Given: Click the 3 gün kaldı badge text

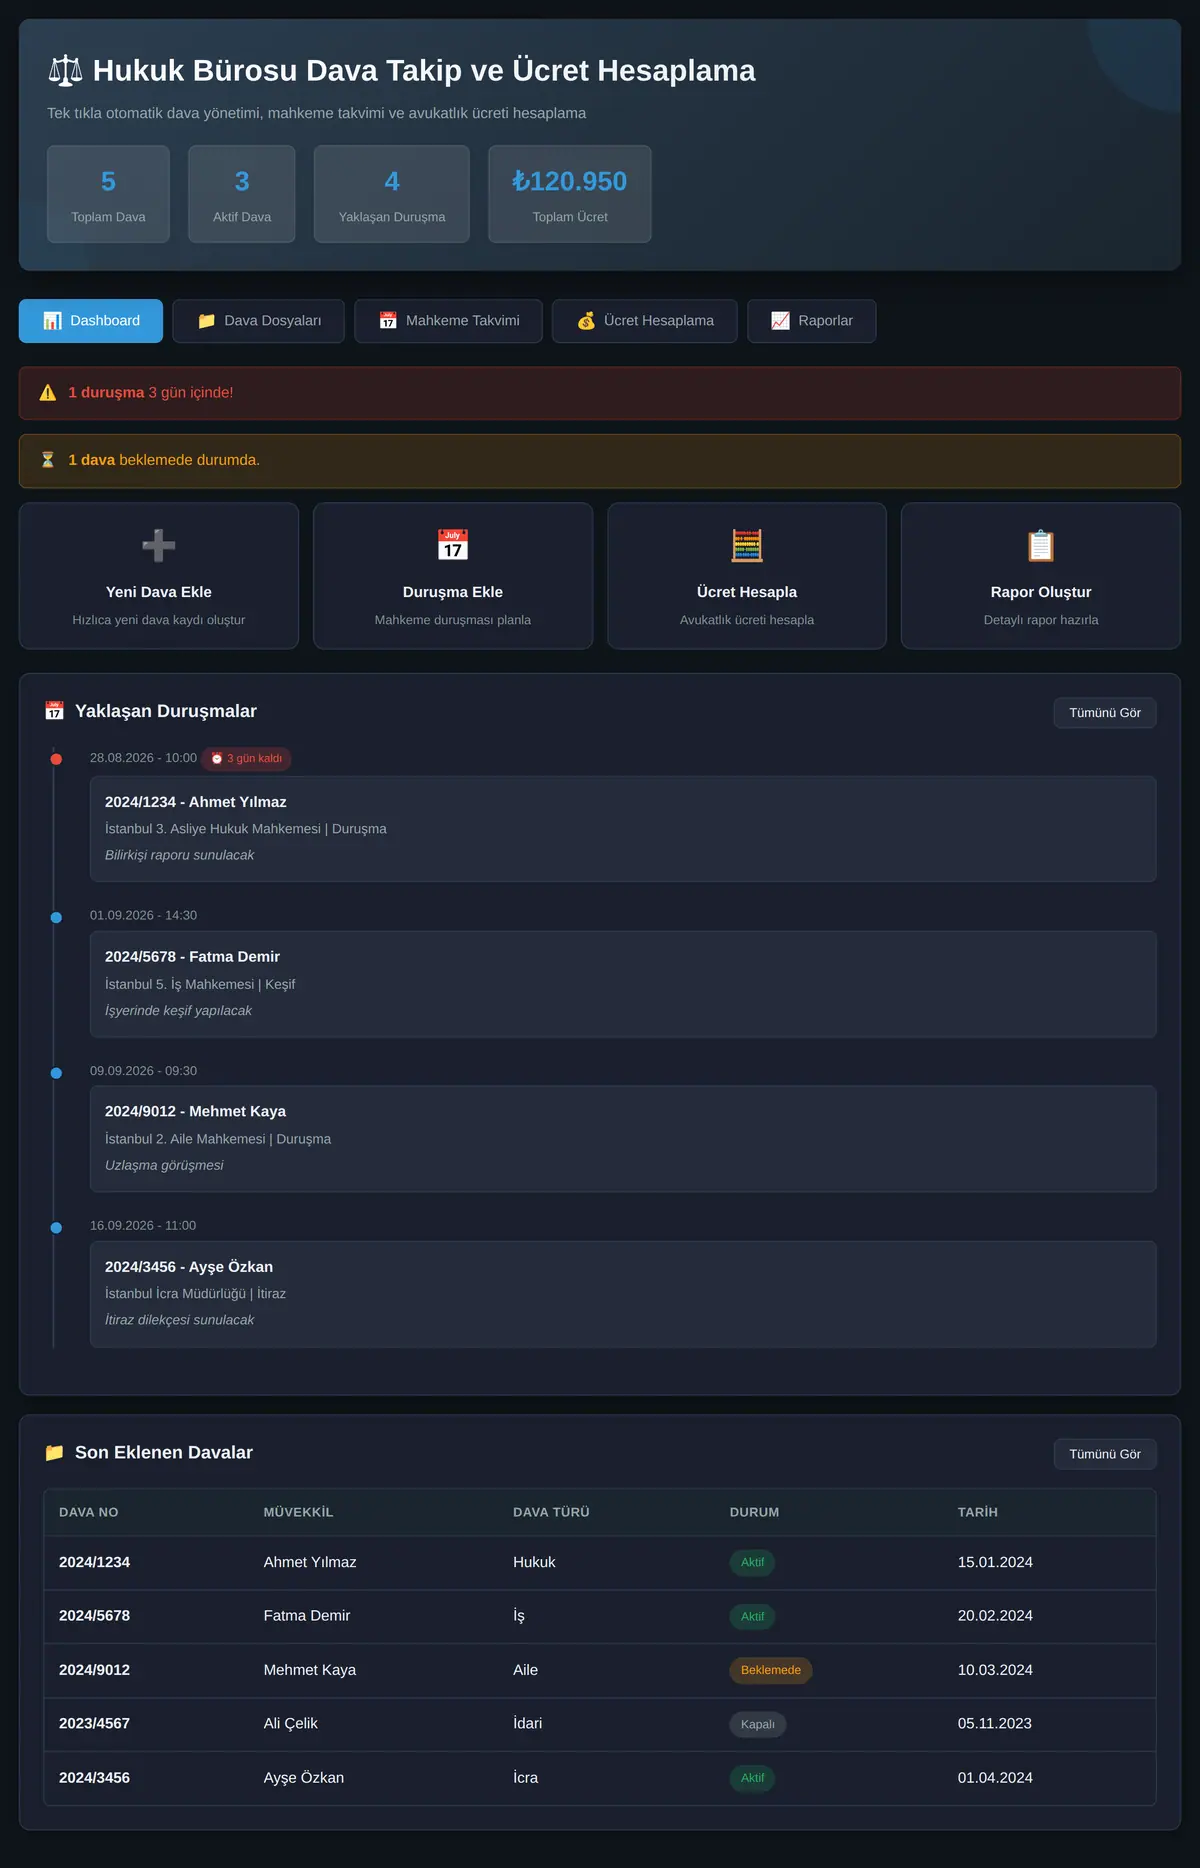Looking at the screenshot, I should pos(254,759).
